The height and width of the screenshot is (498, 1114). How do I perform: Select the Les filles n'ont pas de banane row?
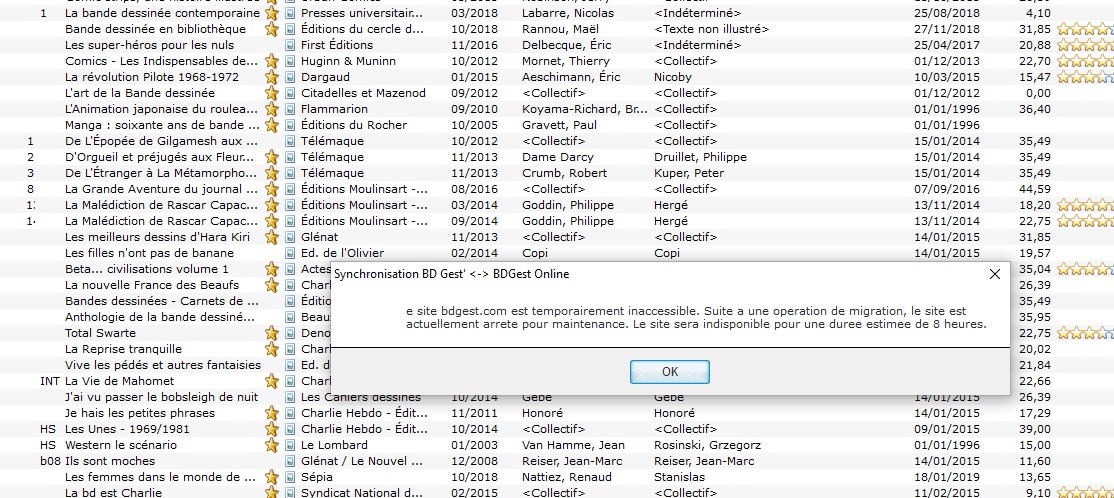(x=149, y=253)
